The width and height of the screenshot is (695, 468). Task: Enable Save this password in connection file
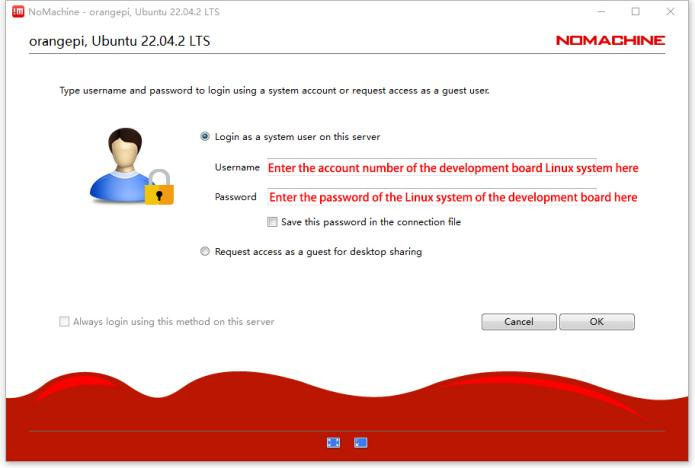point(272,222)
